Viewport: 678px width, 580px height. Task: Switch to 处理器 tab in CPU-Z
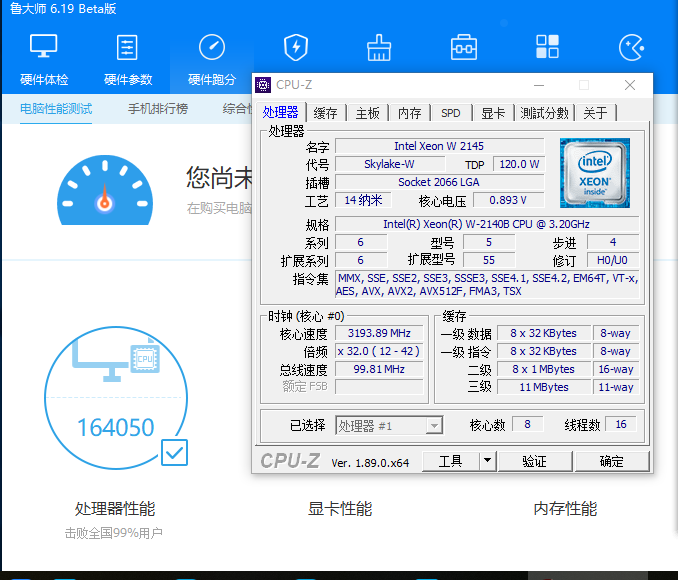(x=281, y=112)
